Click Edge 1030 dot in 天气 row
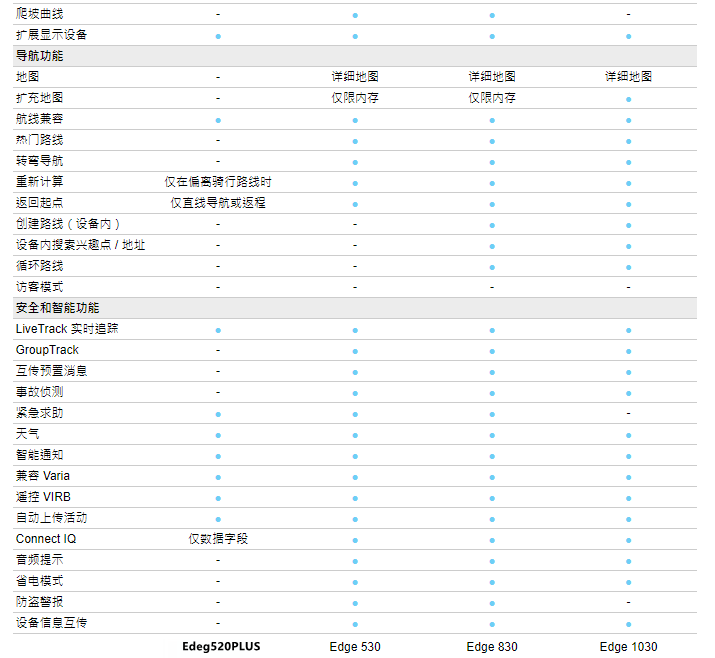Screen dimensions: 715x658 628,435
